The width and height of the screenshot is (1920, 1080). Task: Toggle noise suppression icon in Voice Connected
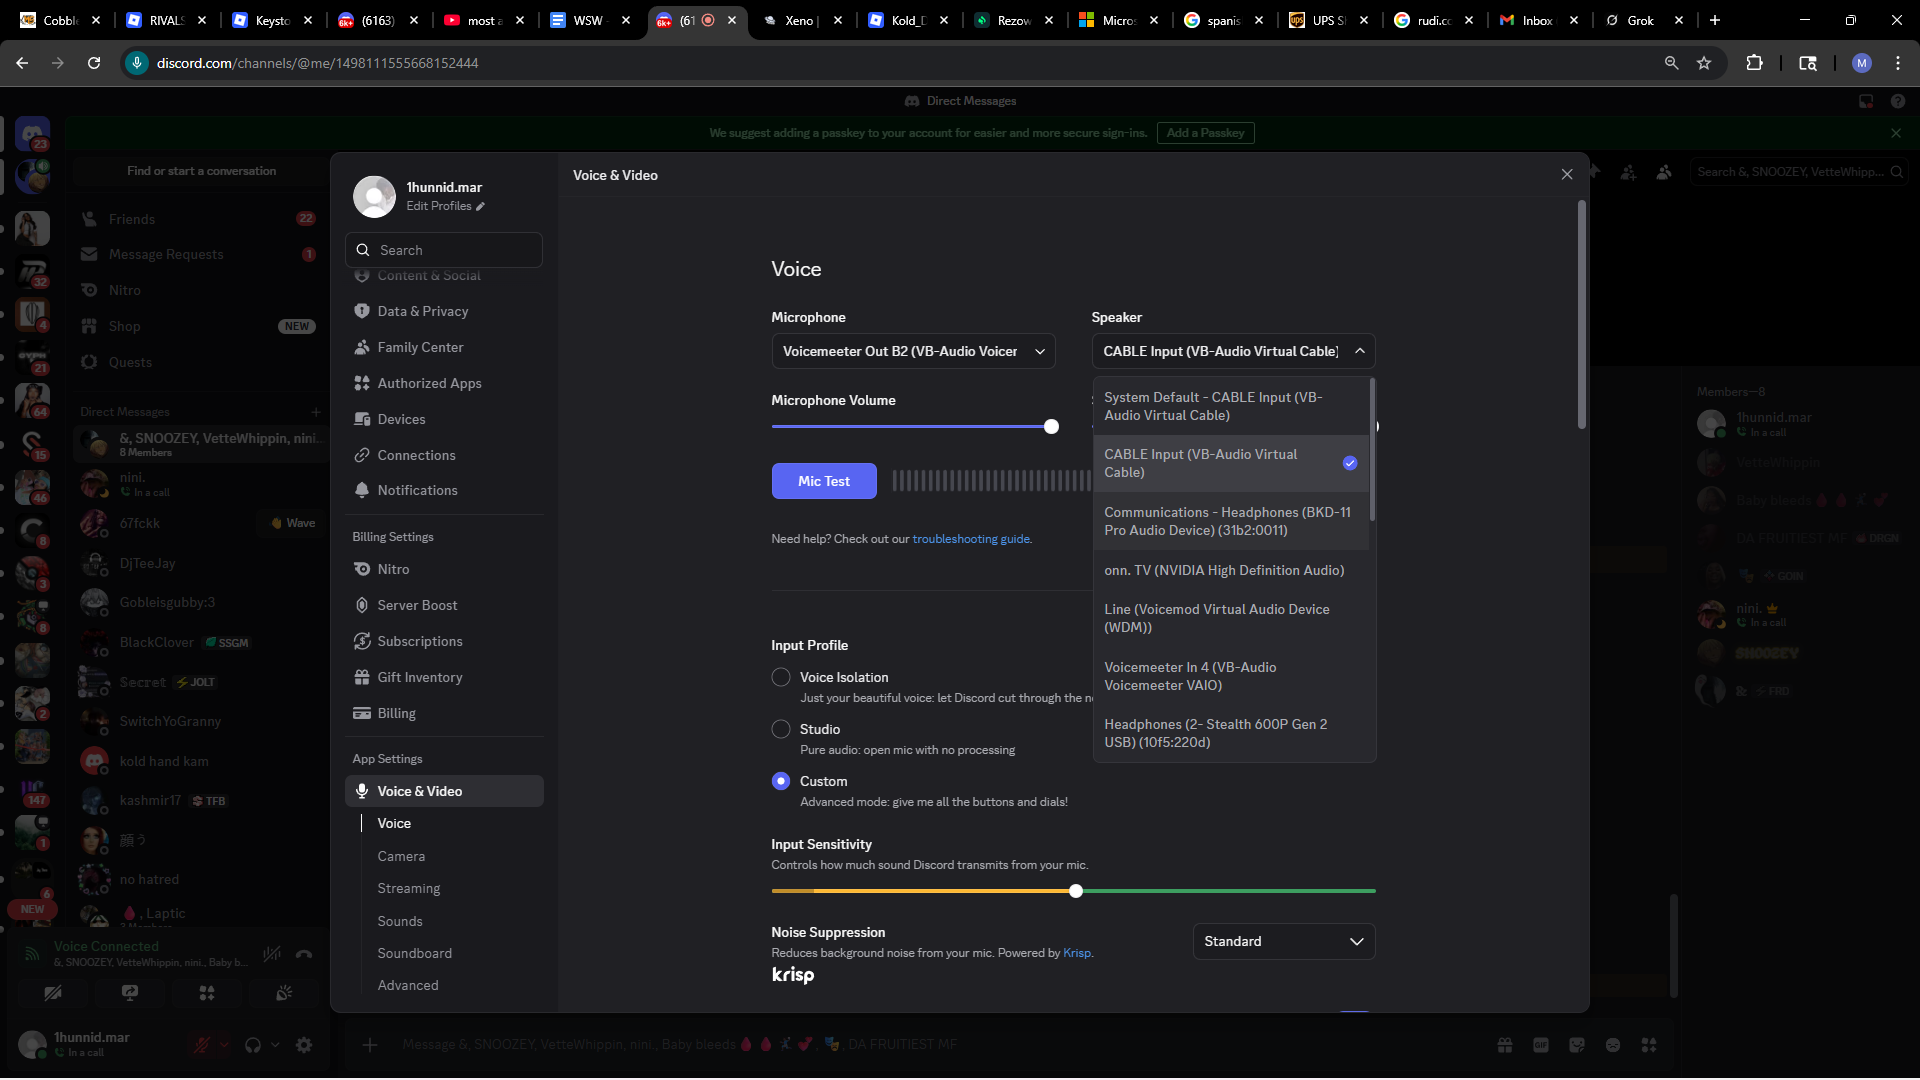271,954
